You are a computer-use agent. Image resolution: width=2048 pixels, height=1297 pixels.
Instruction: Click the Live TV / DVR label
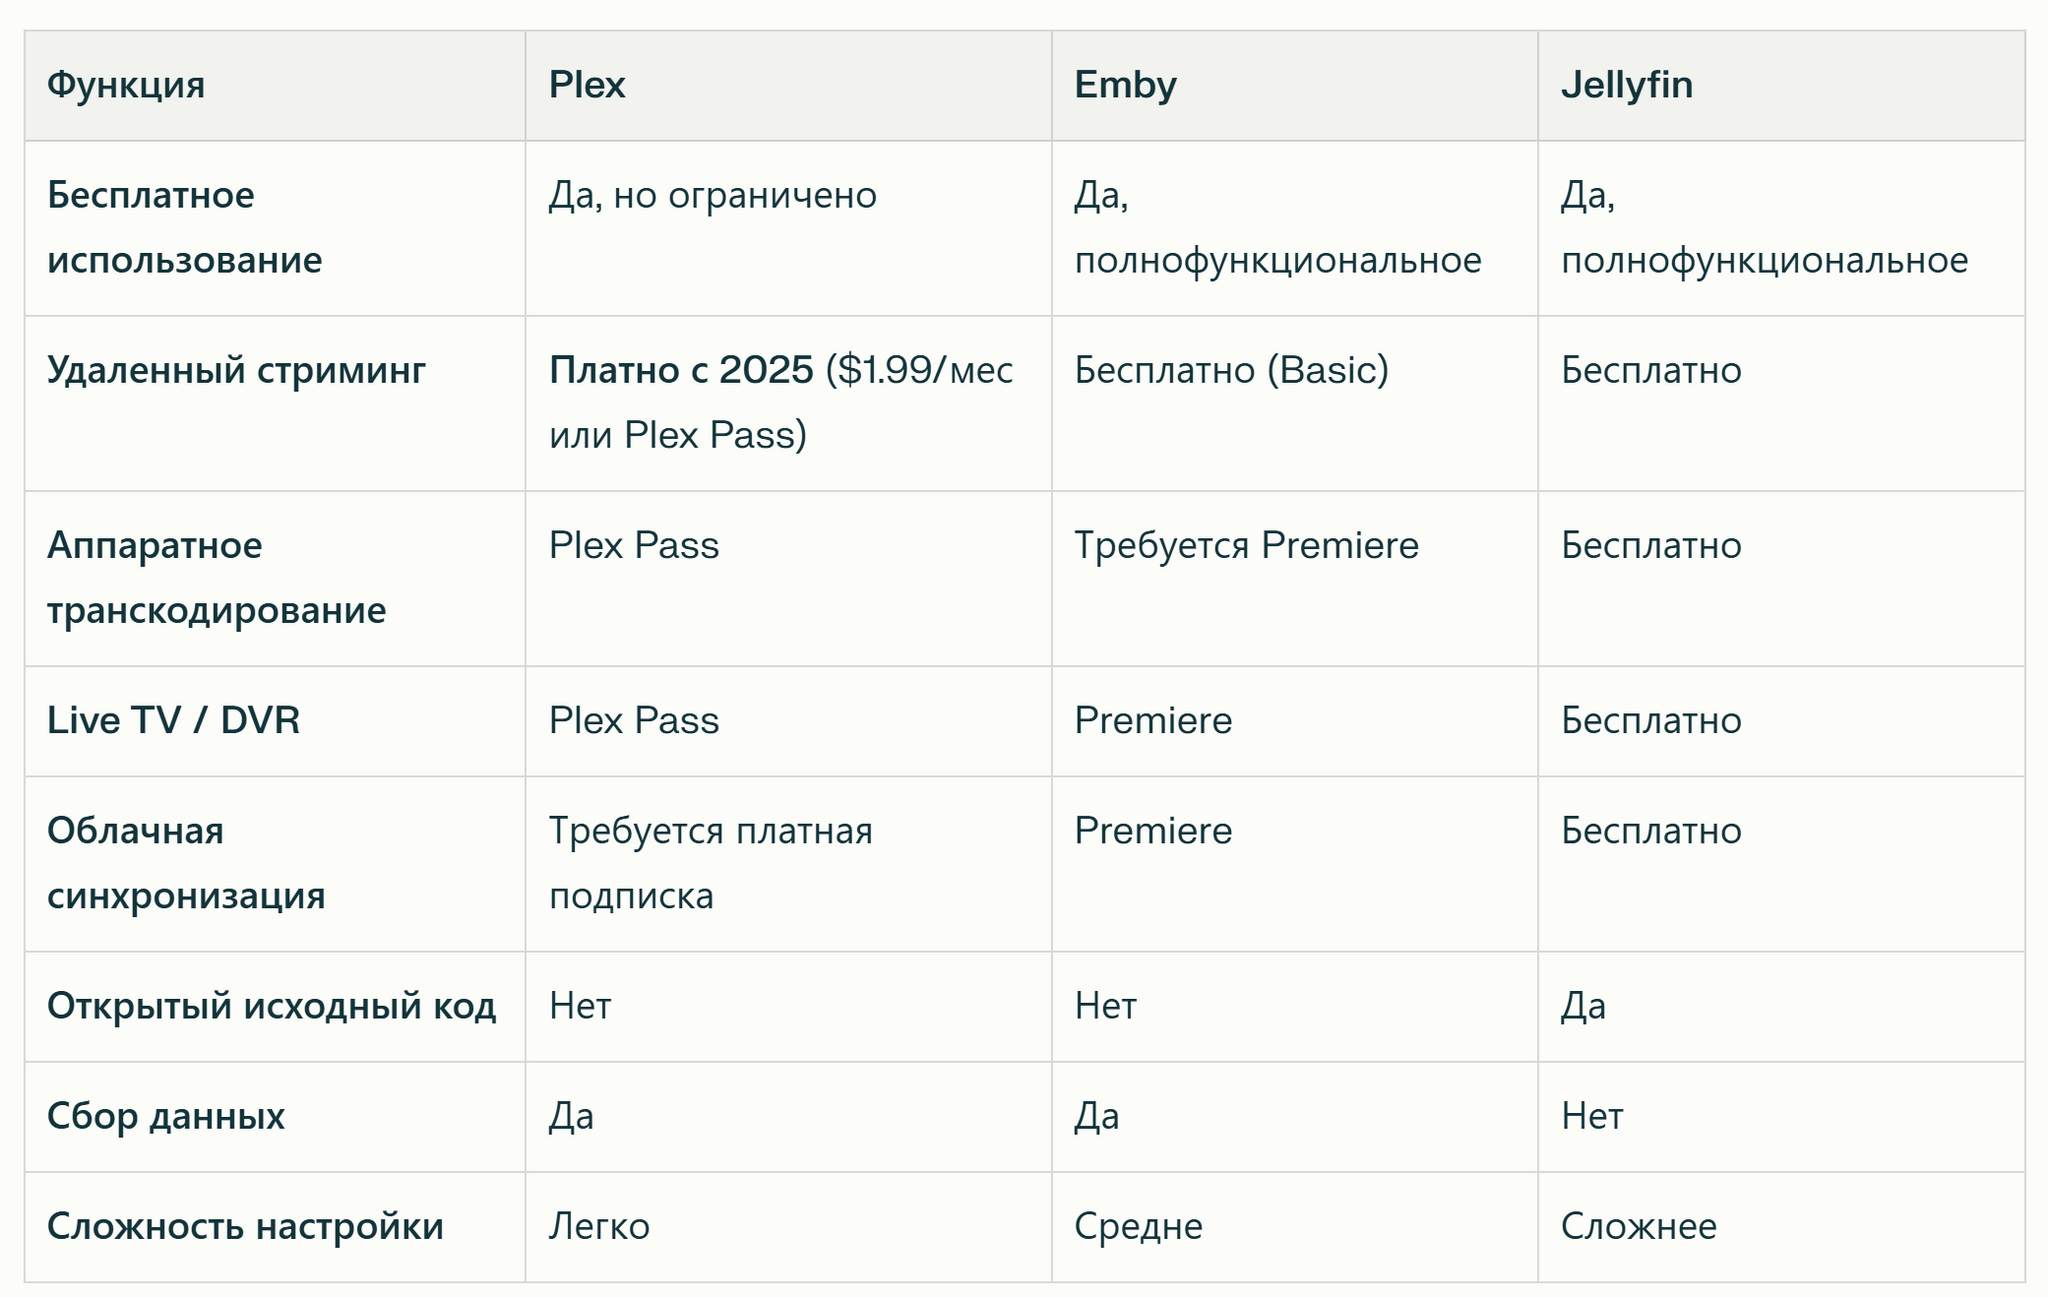[x=173, y=720]
